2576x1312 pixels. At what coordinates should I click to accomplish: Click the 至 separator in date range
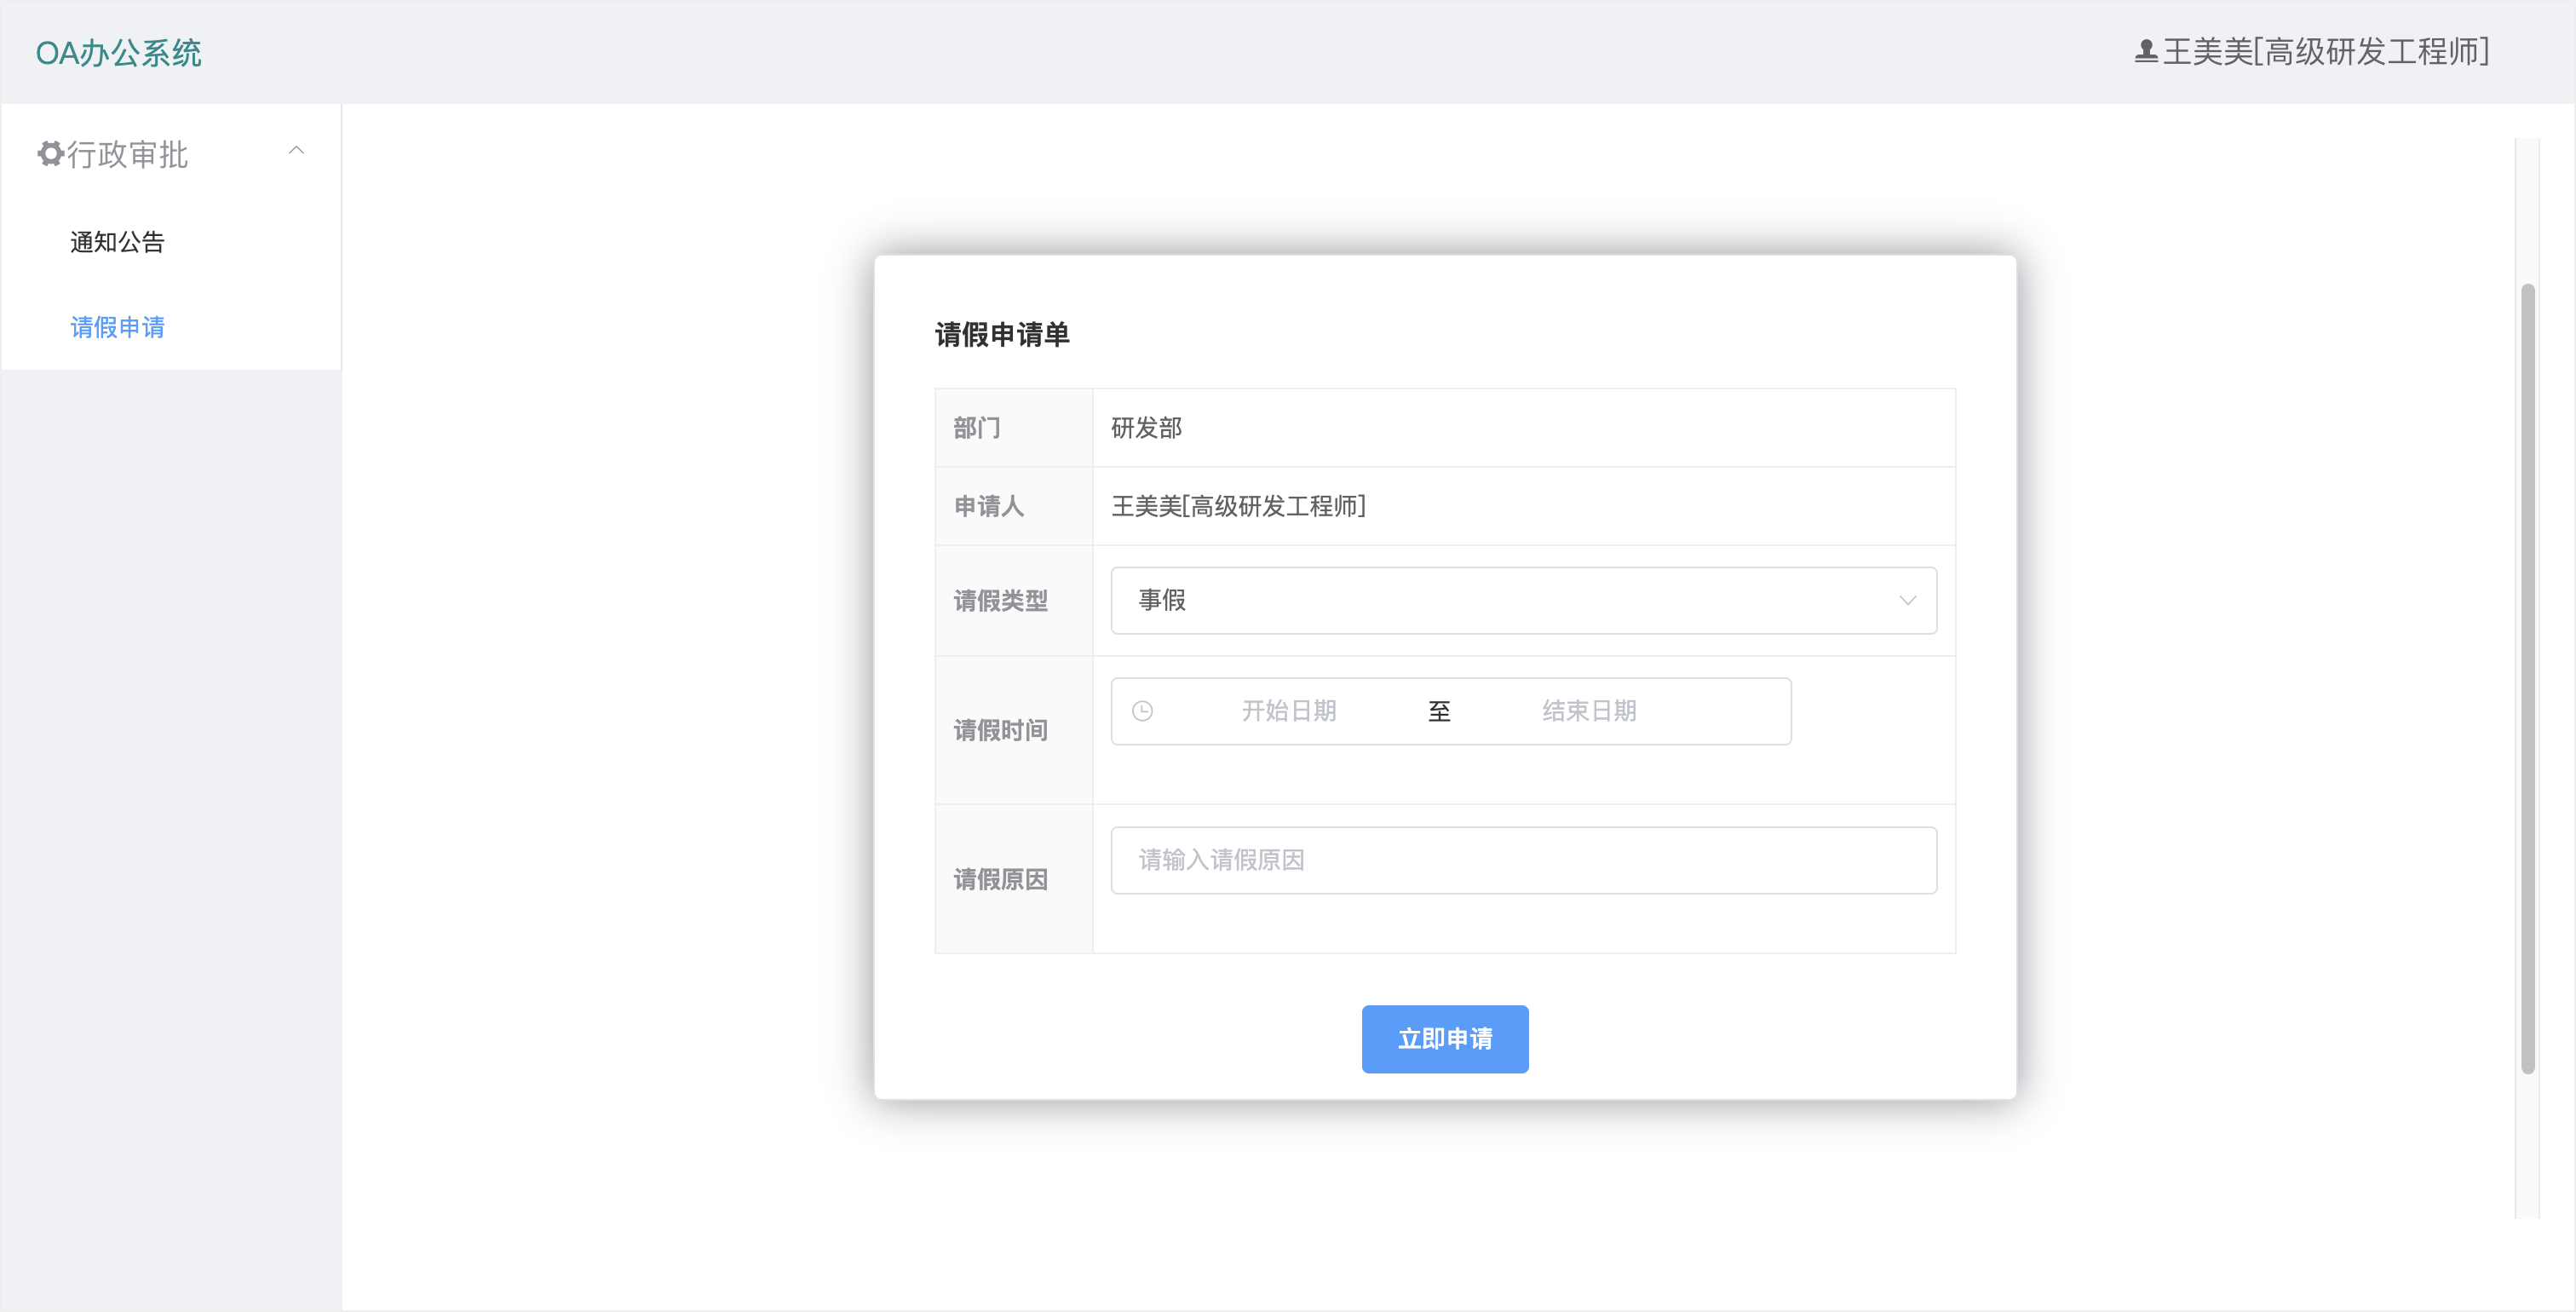tap(1439, 711)
